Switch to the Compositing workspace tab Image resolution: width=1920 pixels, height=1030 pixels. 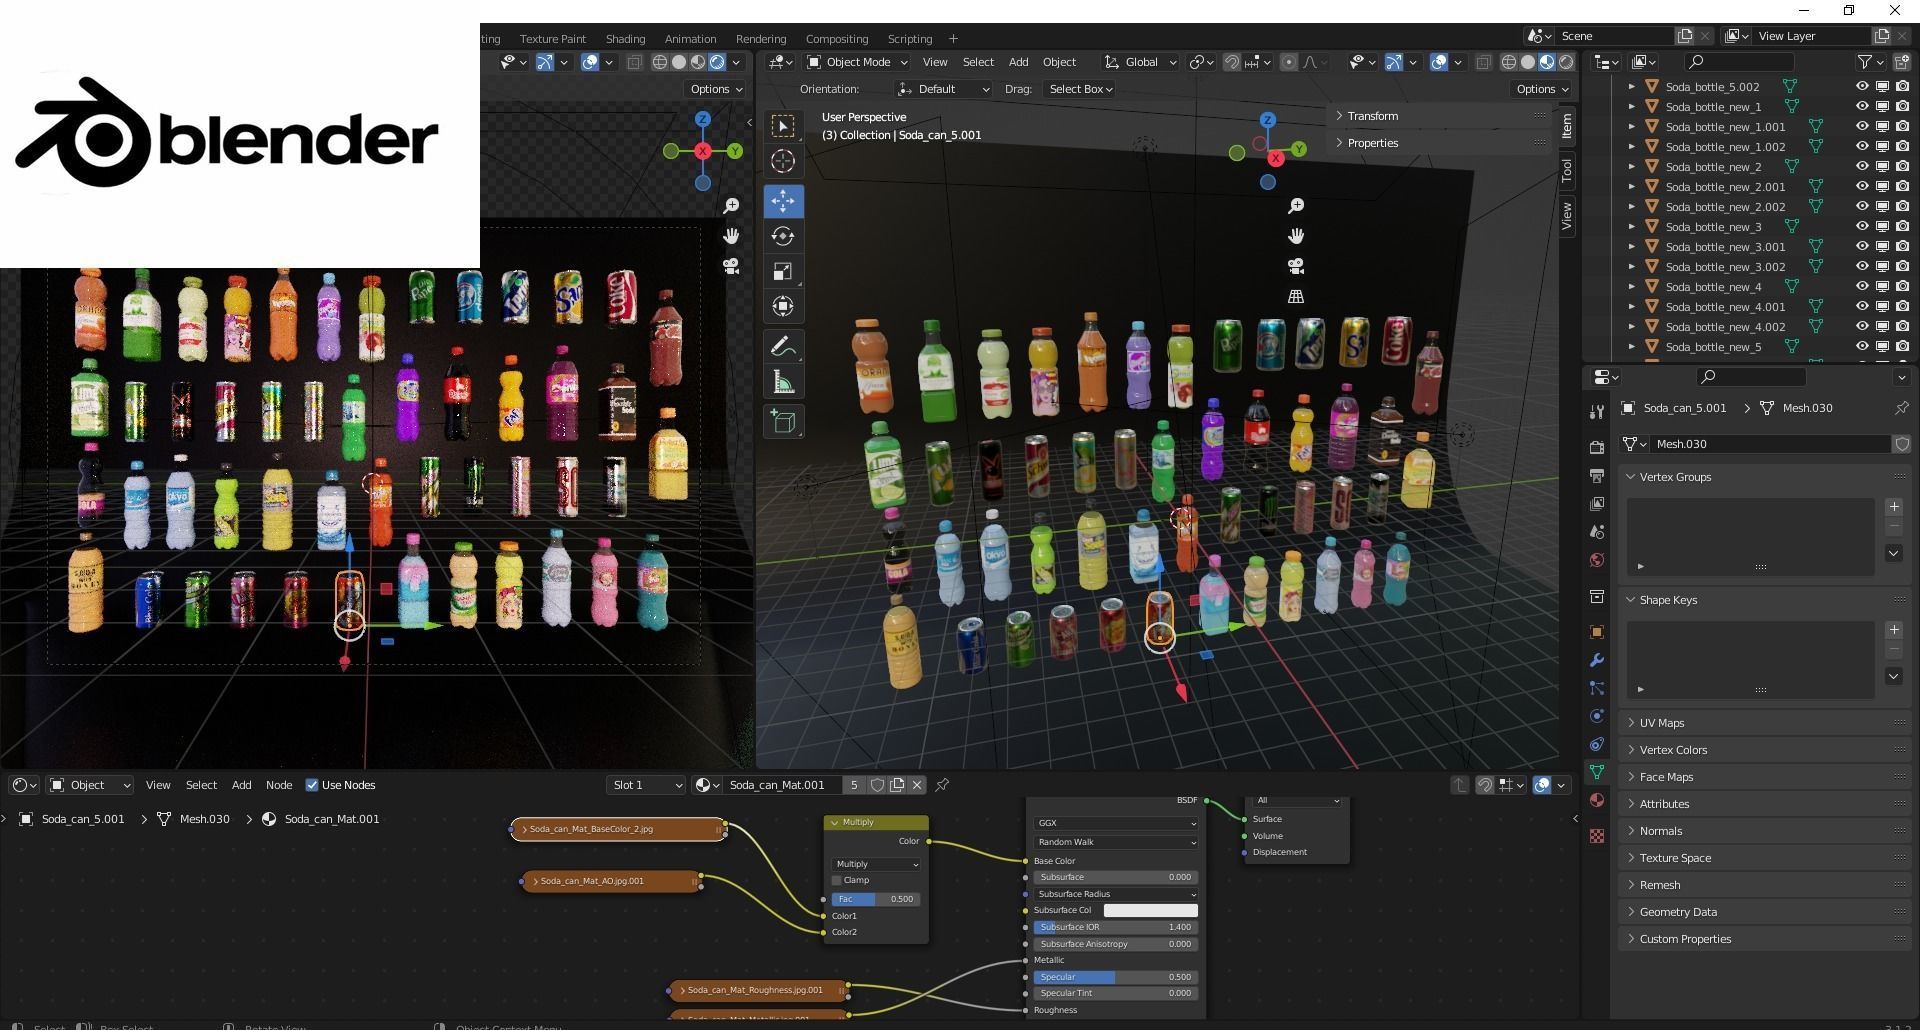click(x=836, y=39)
